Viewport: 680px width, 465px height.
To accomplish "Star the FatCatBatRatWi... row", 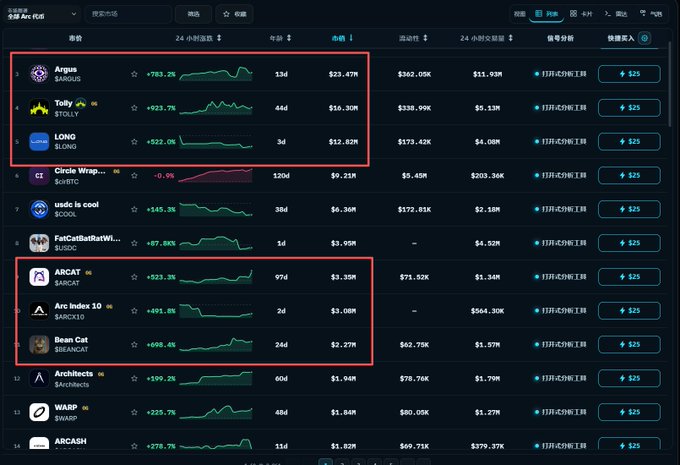I will (x=134, y=243).
